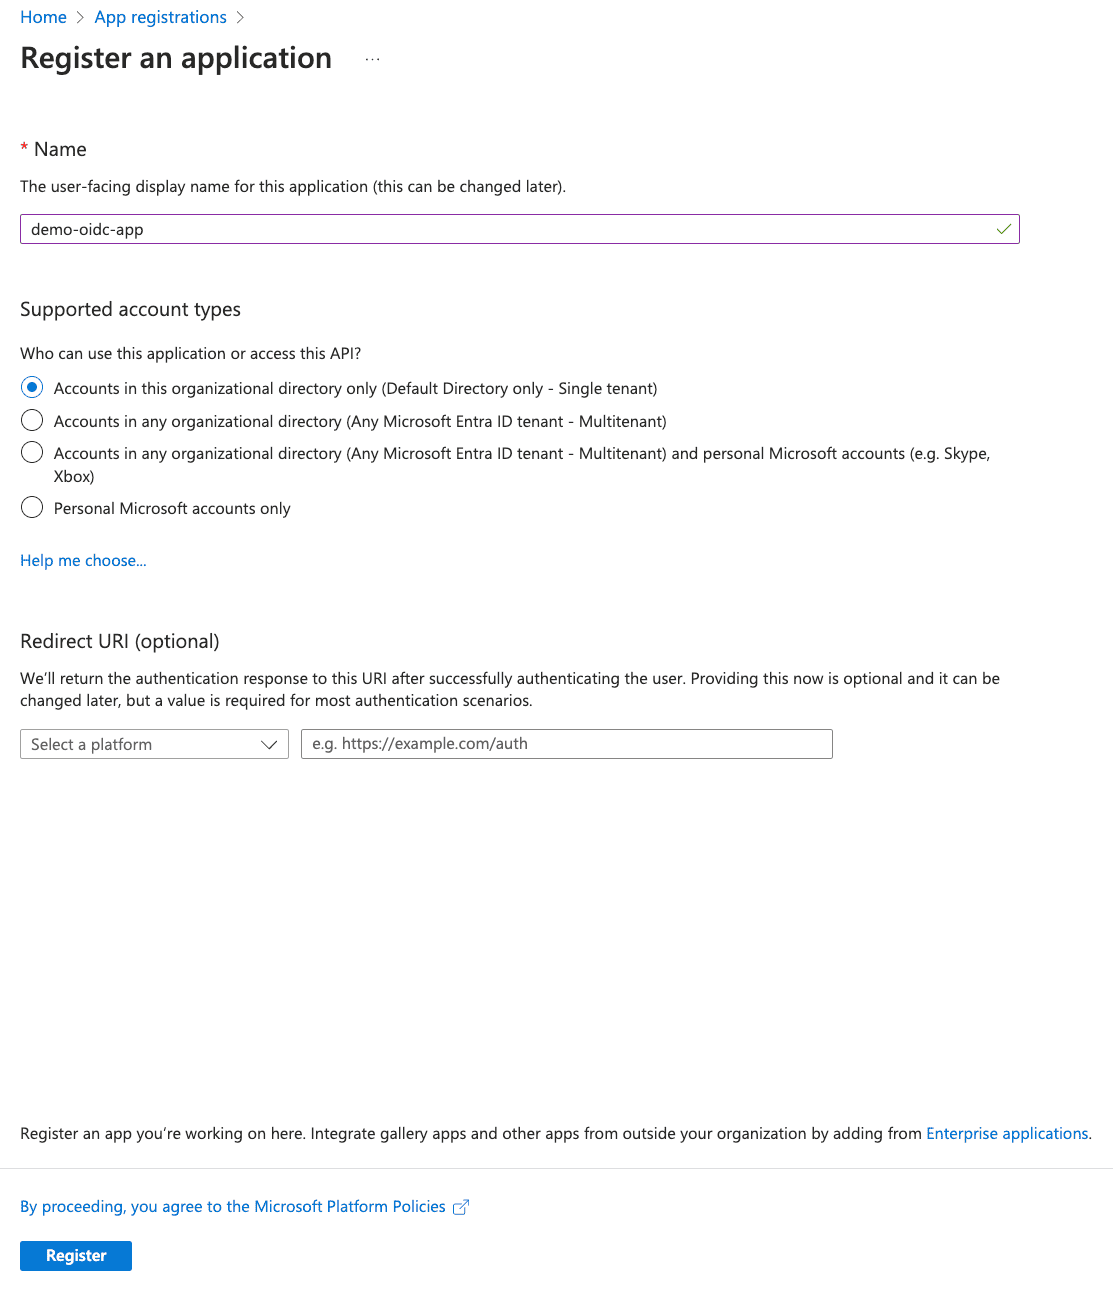Click the external link icon after Microsoft Platform Policies
The width and height of the screenshot is (1113, 1291).
(460, 1207)
